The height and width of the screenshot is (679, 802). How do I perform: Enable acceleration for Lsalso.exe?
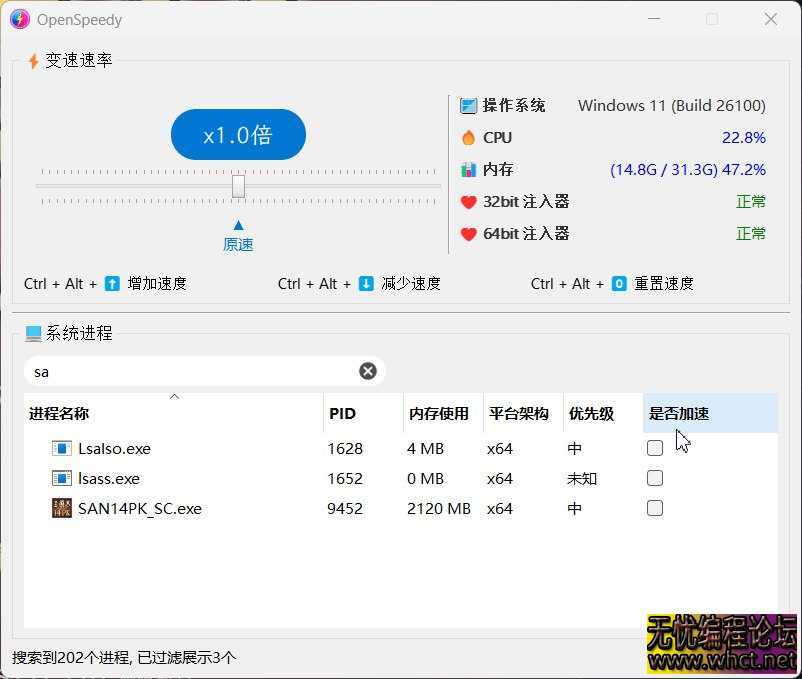pos(655,448)
